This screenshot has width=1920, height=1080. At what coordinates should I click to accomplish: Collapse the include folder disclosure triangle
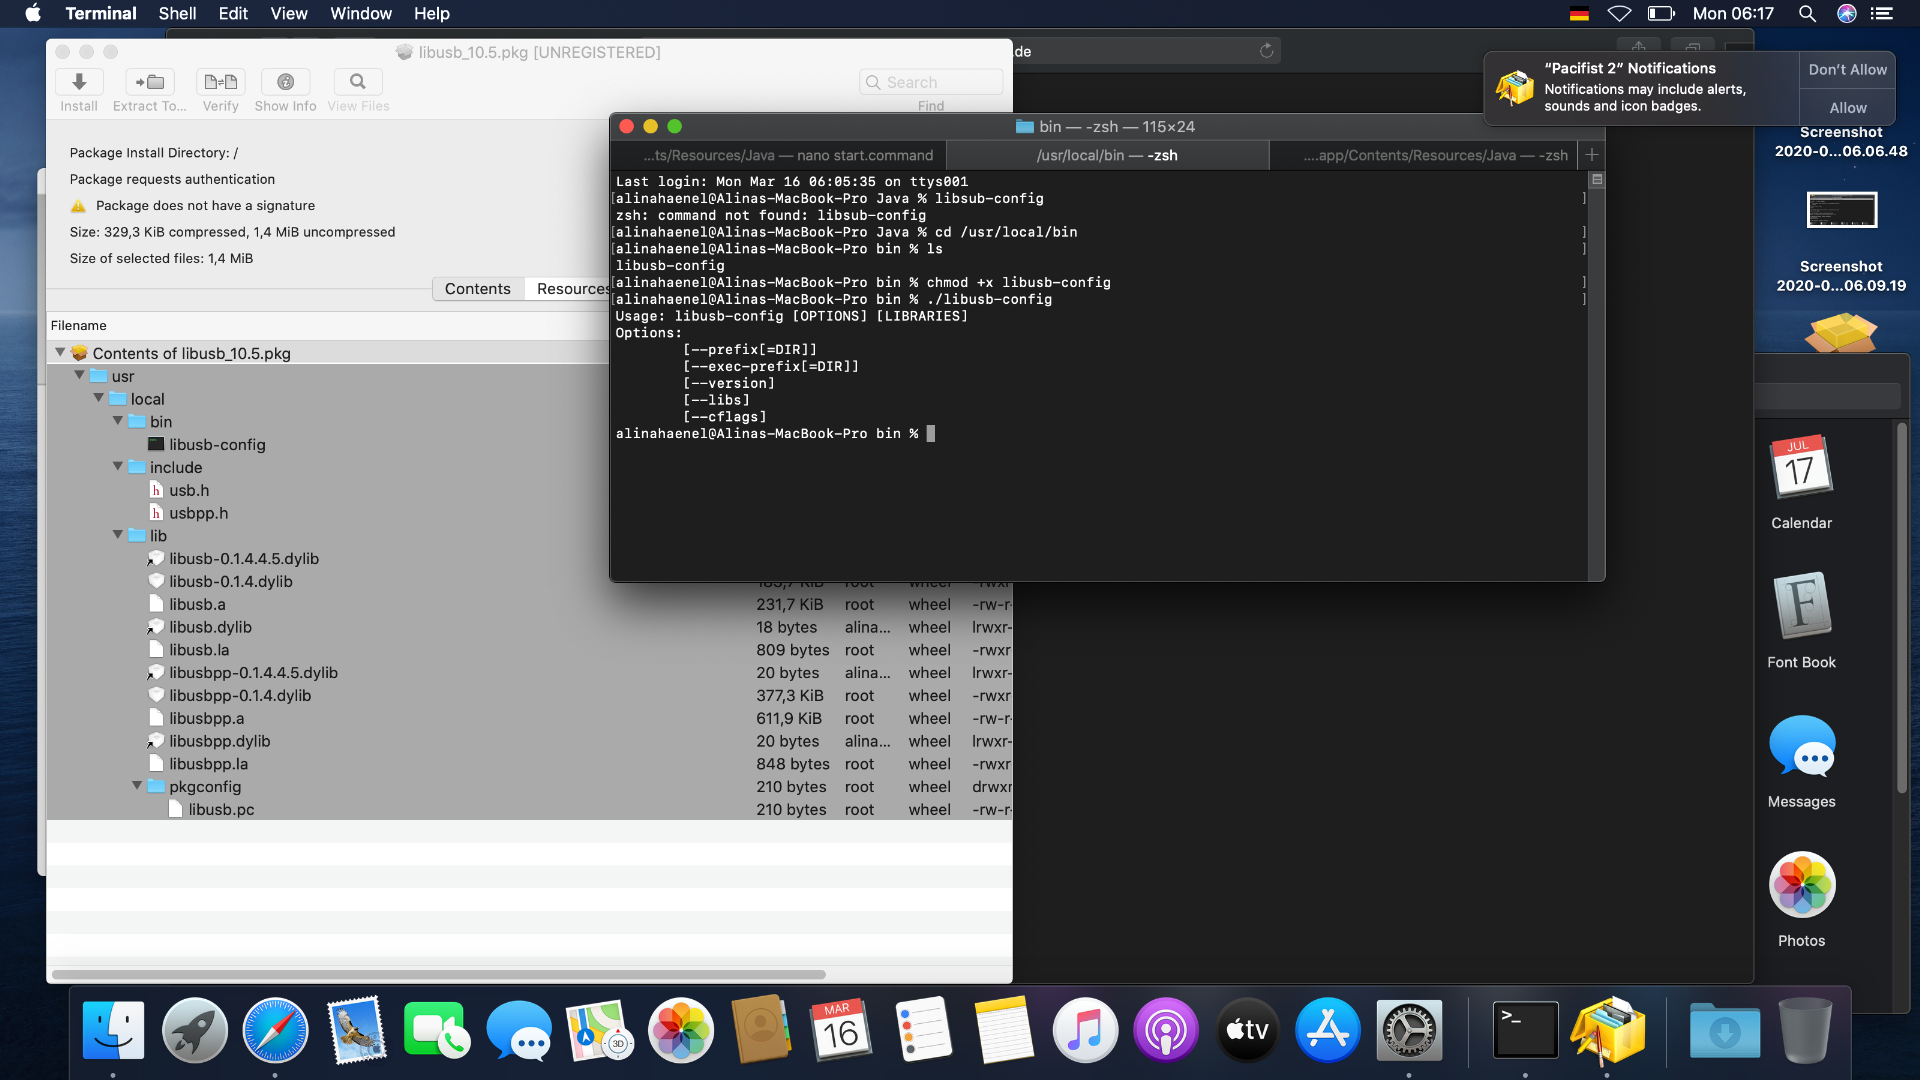118,466
